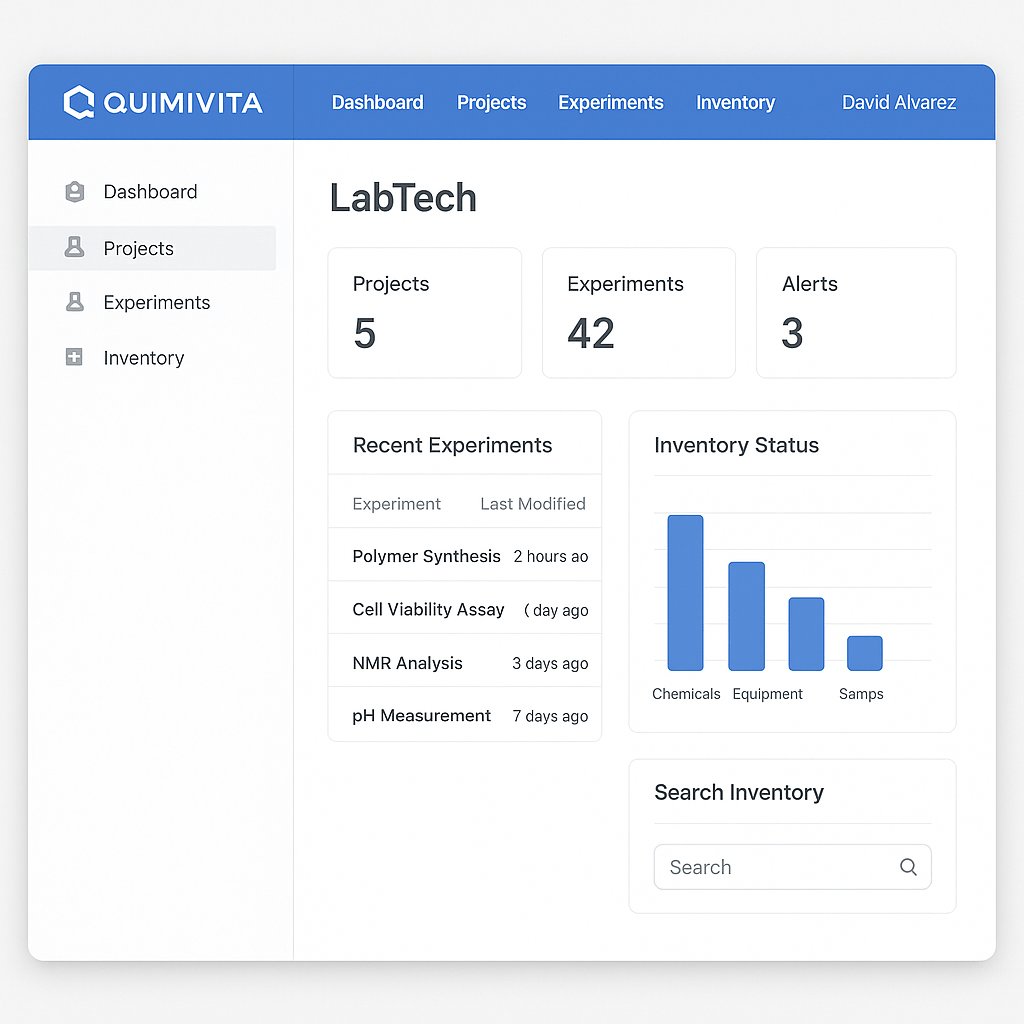This screenshot has width=1024, height=1024.
Task: Open Projects in the top navigation bar
Action: click(491, 103)
